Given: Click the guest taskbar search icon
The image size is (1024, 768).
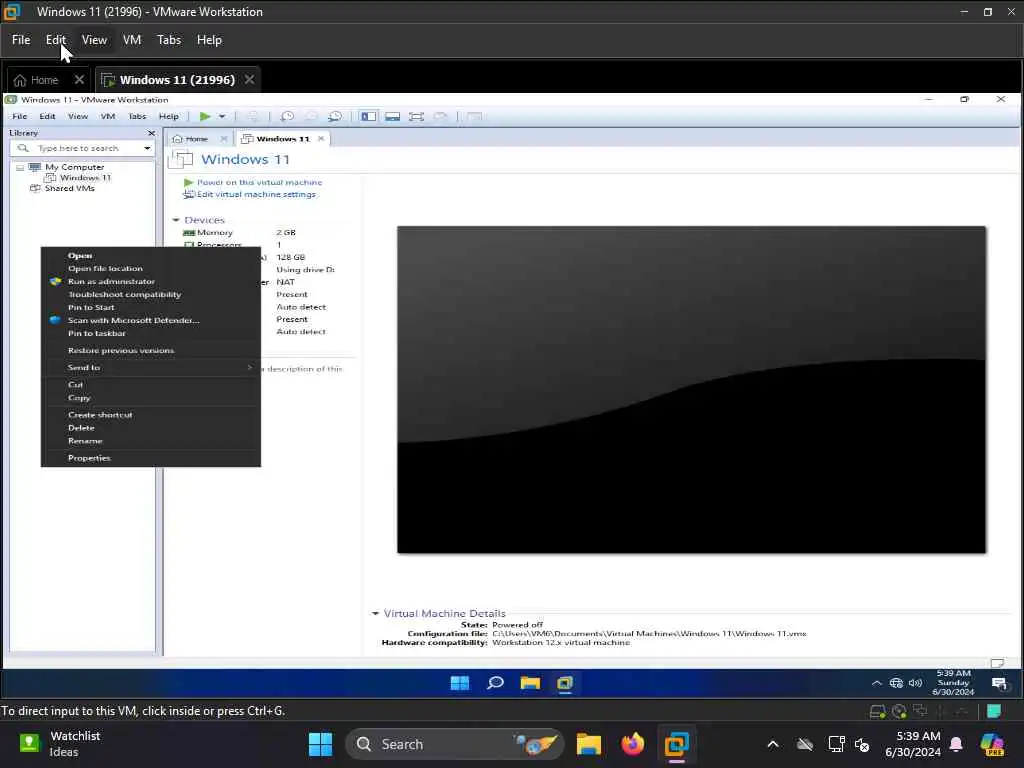Looking at the screenshot, I should point(495,683).
